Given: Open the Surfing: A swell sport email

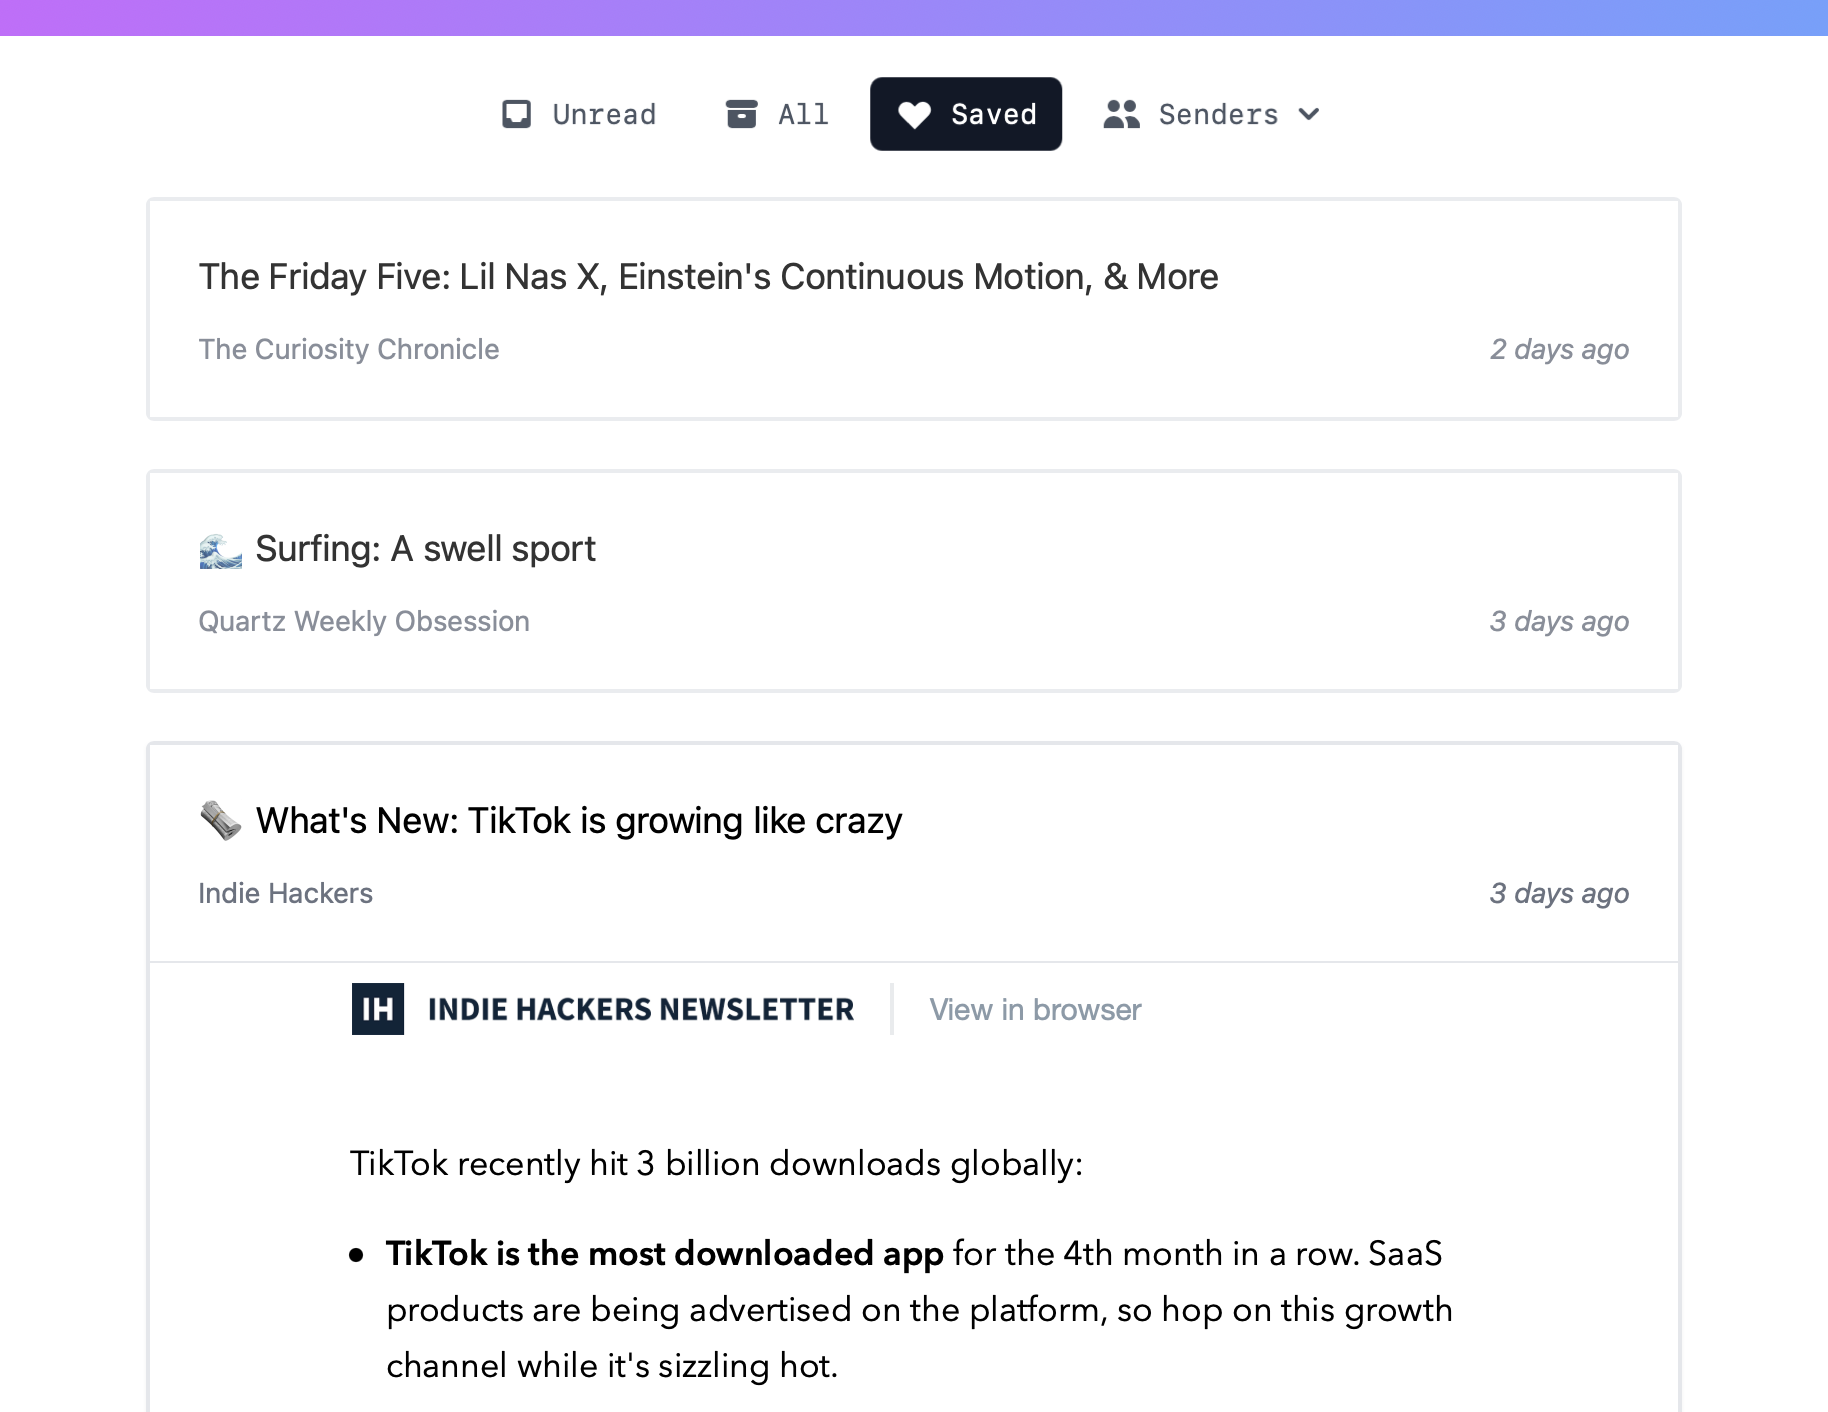Looking at the screenshot, I should (425, 549).
